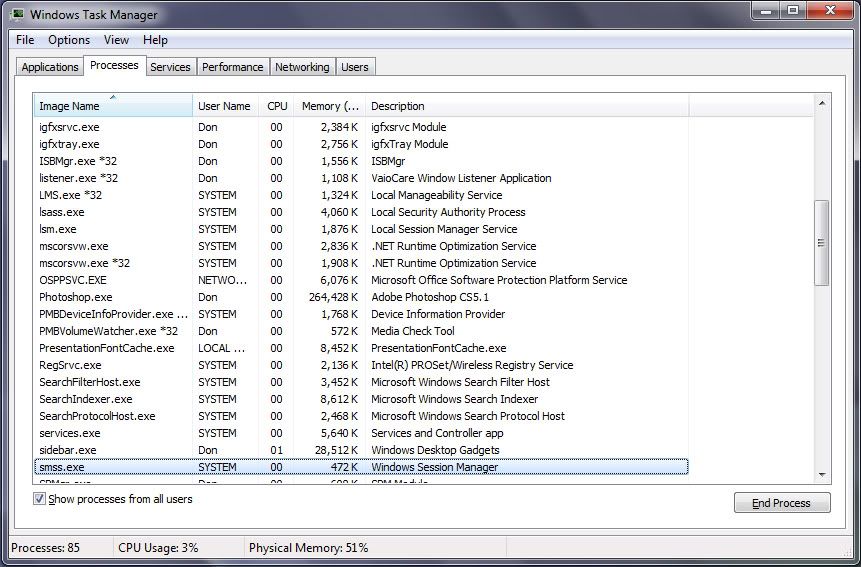Select the PMBDeviceInfoProvider.exe process
861x567 pixels.
(361, 314)
